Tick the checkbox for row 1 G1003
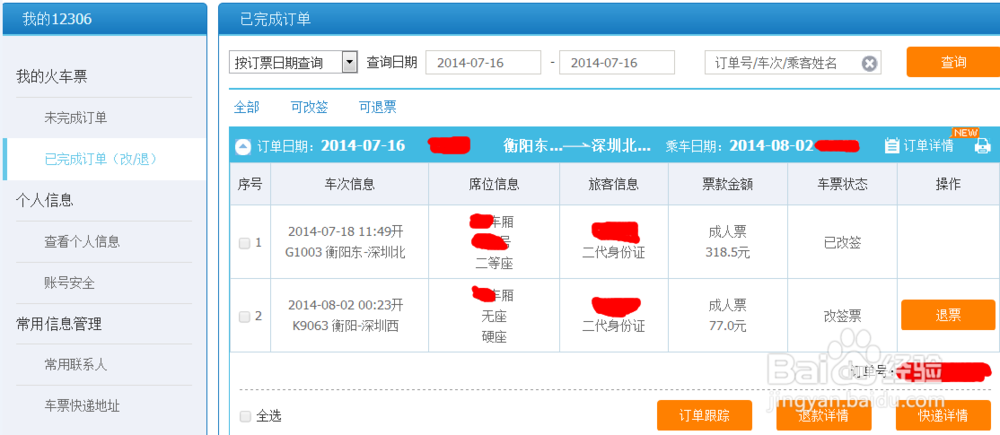Image resolution: width=1000 pixels, height=435 pixels. 244,243
